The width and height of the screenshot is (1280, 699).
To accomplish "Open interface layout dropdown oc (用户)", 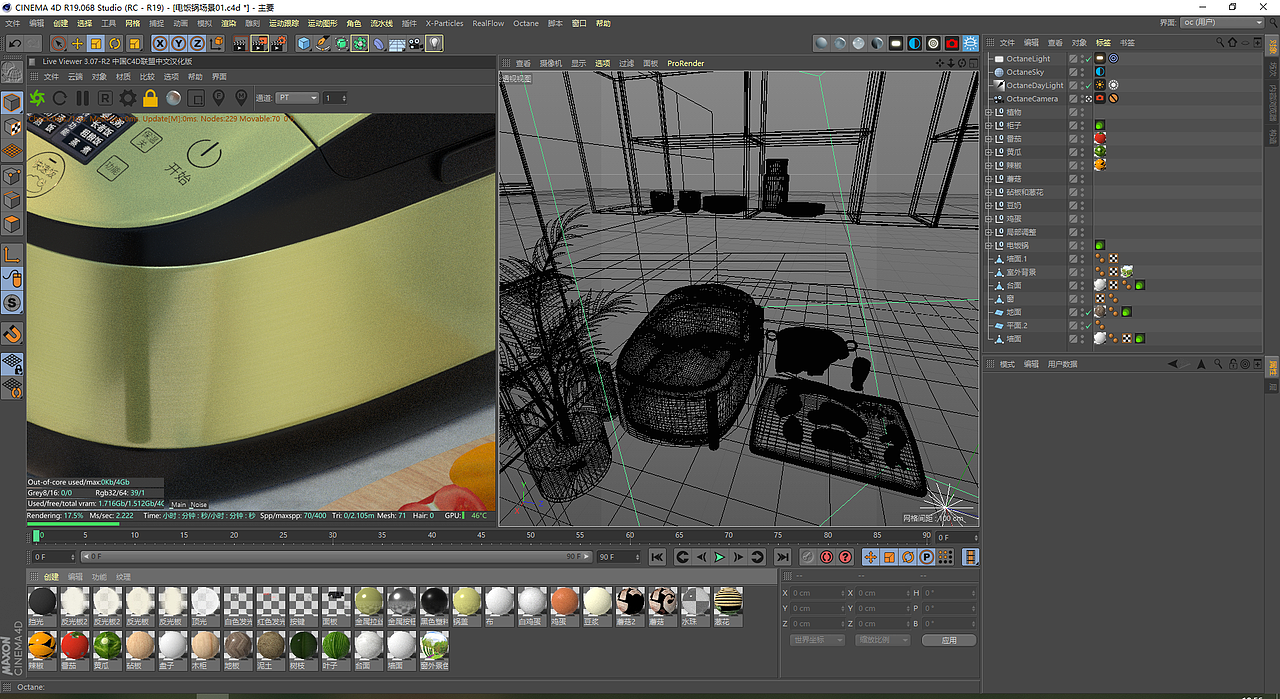I will point(1223,22).
